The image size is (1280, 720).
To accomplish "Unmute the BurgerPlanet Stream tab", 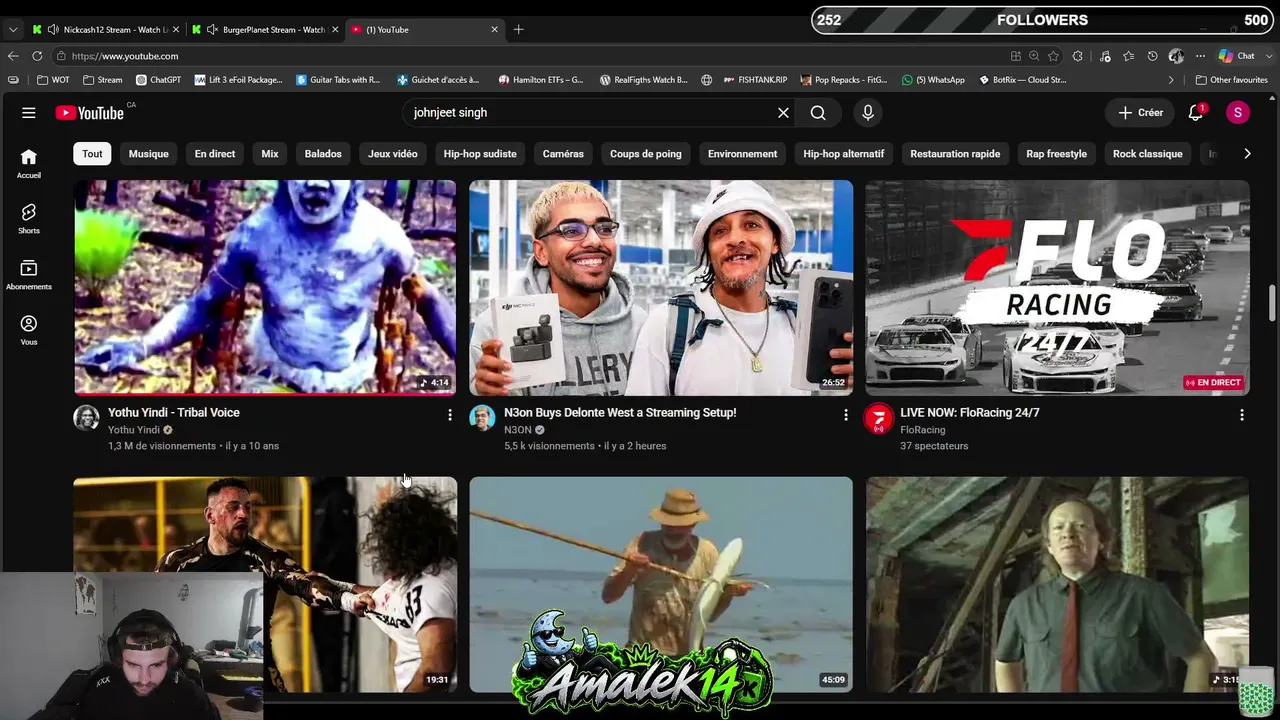I will point(212,29).
